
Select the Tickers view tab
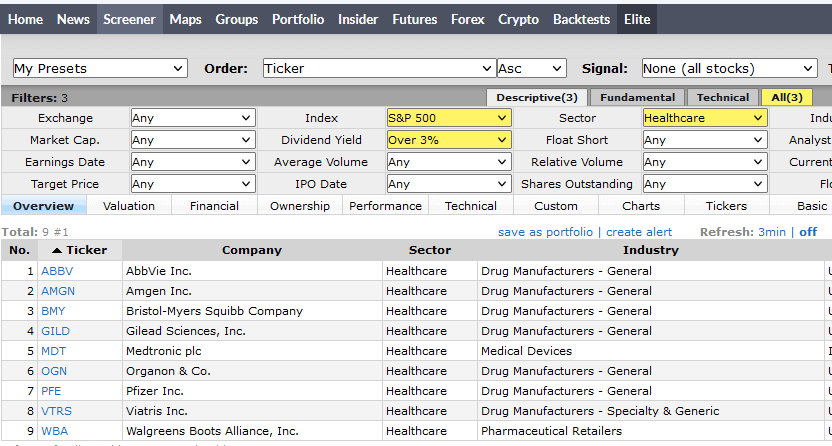tap(726, 206)
